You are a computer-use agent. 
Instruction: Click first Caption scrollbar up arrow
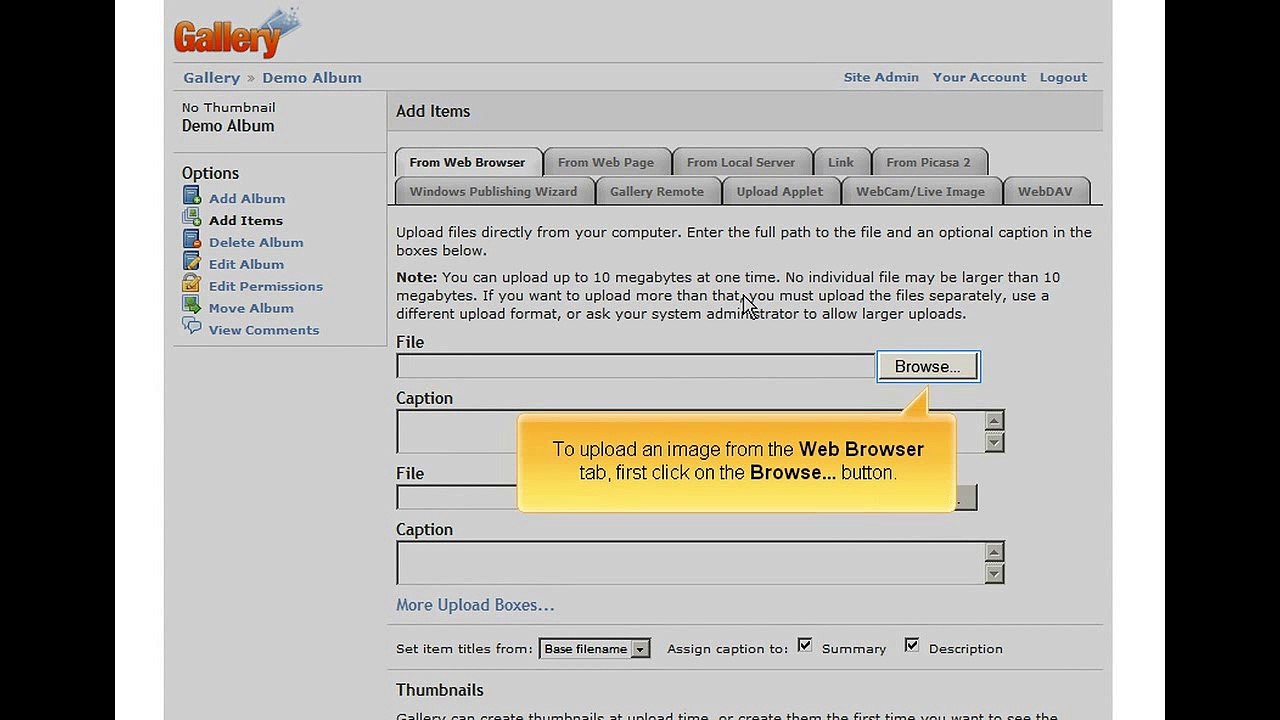994,421
